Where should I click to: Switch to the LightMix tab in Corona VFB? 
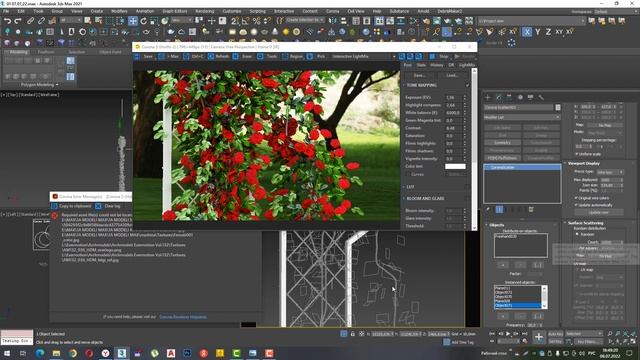467,65
